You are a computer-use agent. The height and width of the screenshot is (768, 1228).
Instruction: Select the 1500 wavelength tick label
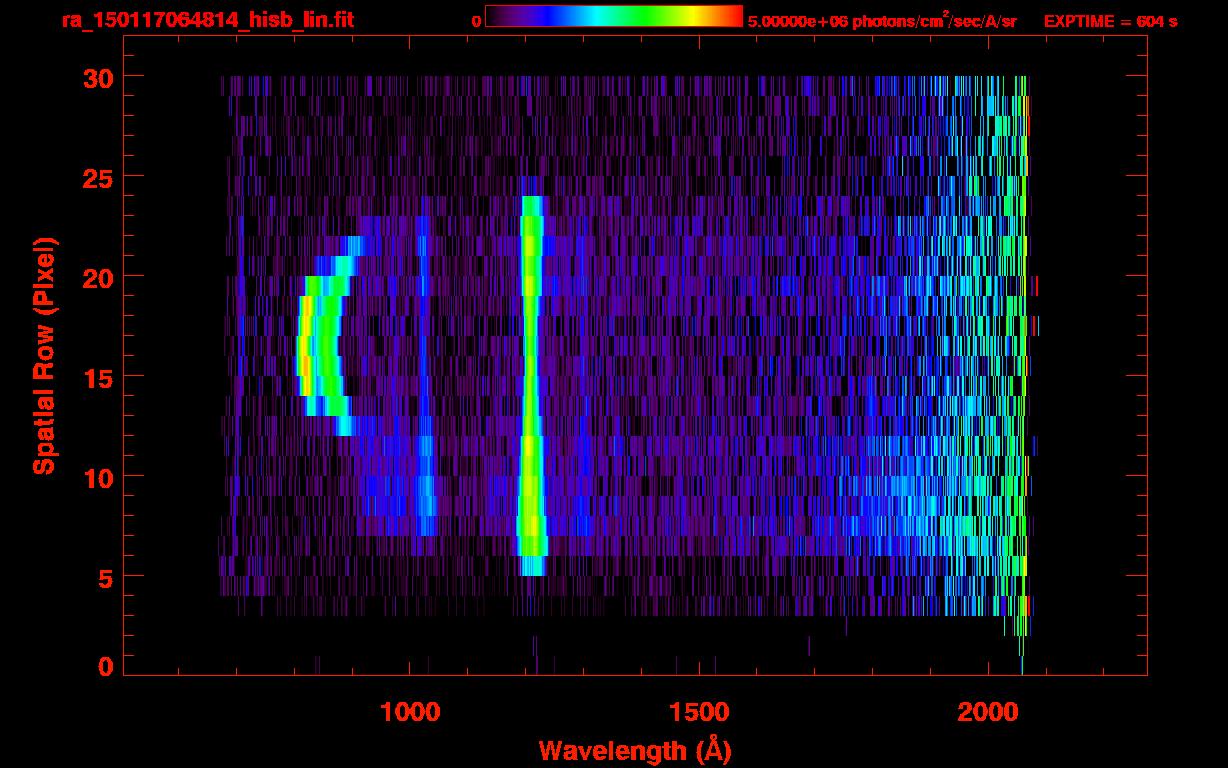point(699,712)
